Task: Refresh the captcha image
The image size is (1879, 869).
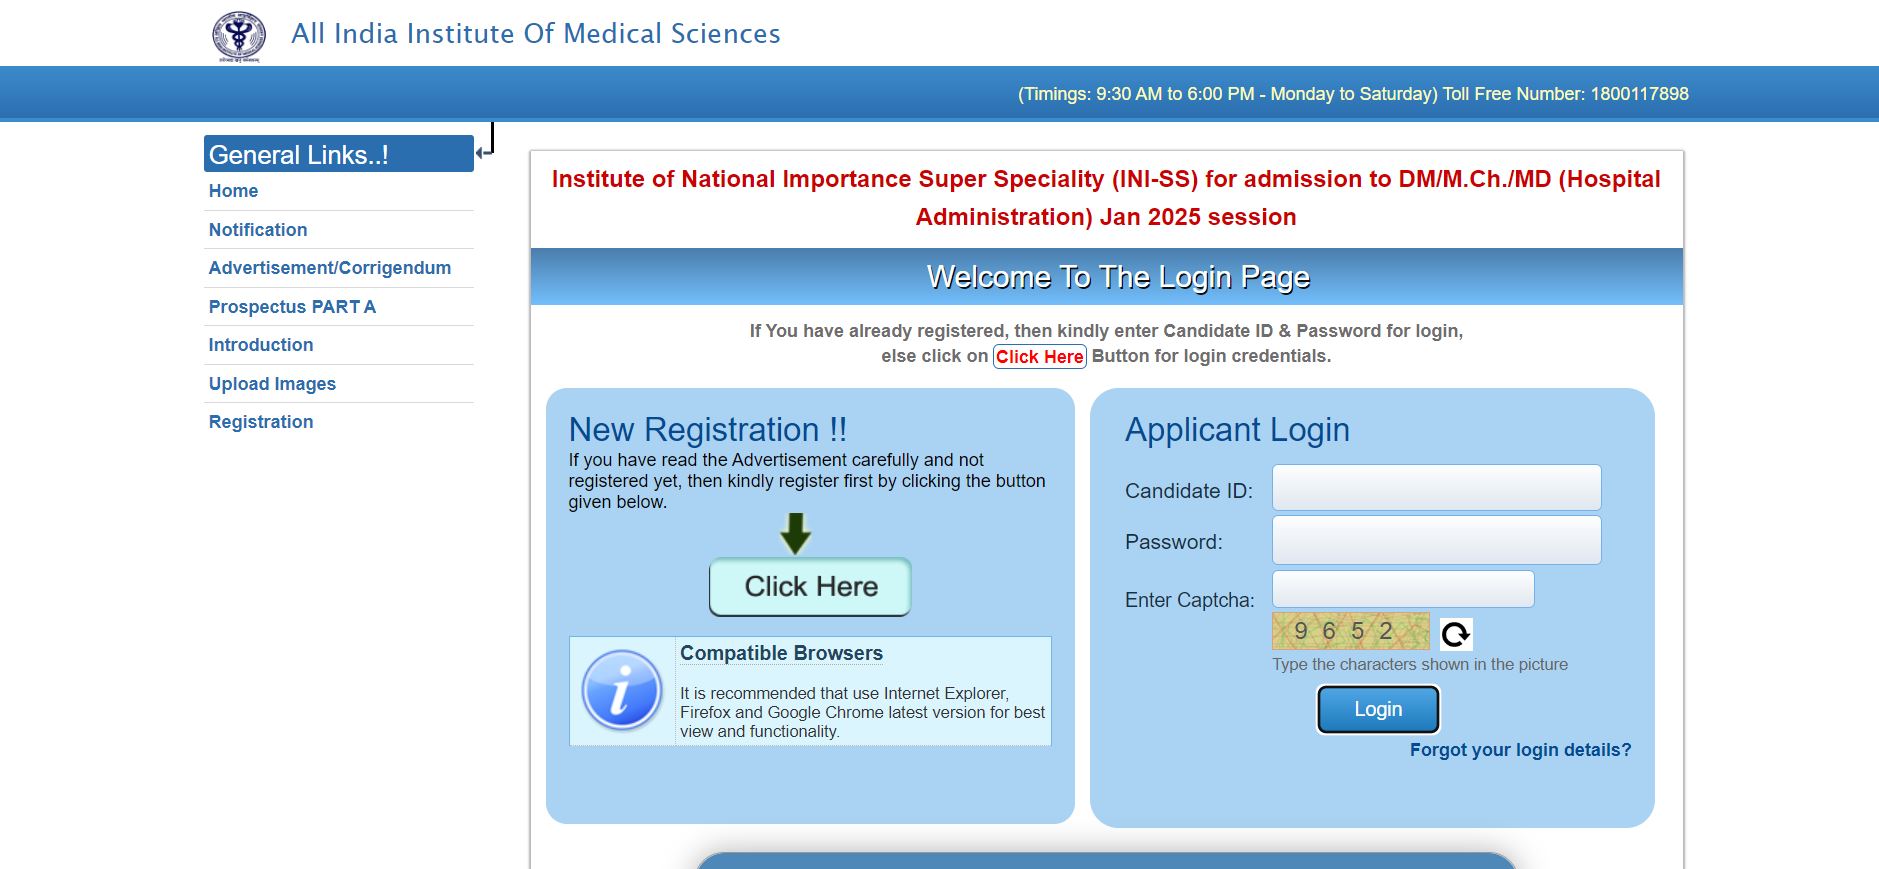Action: coord(1456,633)
